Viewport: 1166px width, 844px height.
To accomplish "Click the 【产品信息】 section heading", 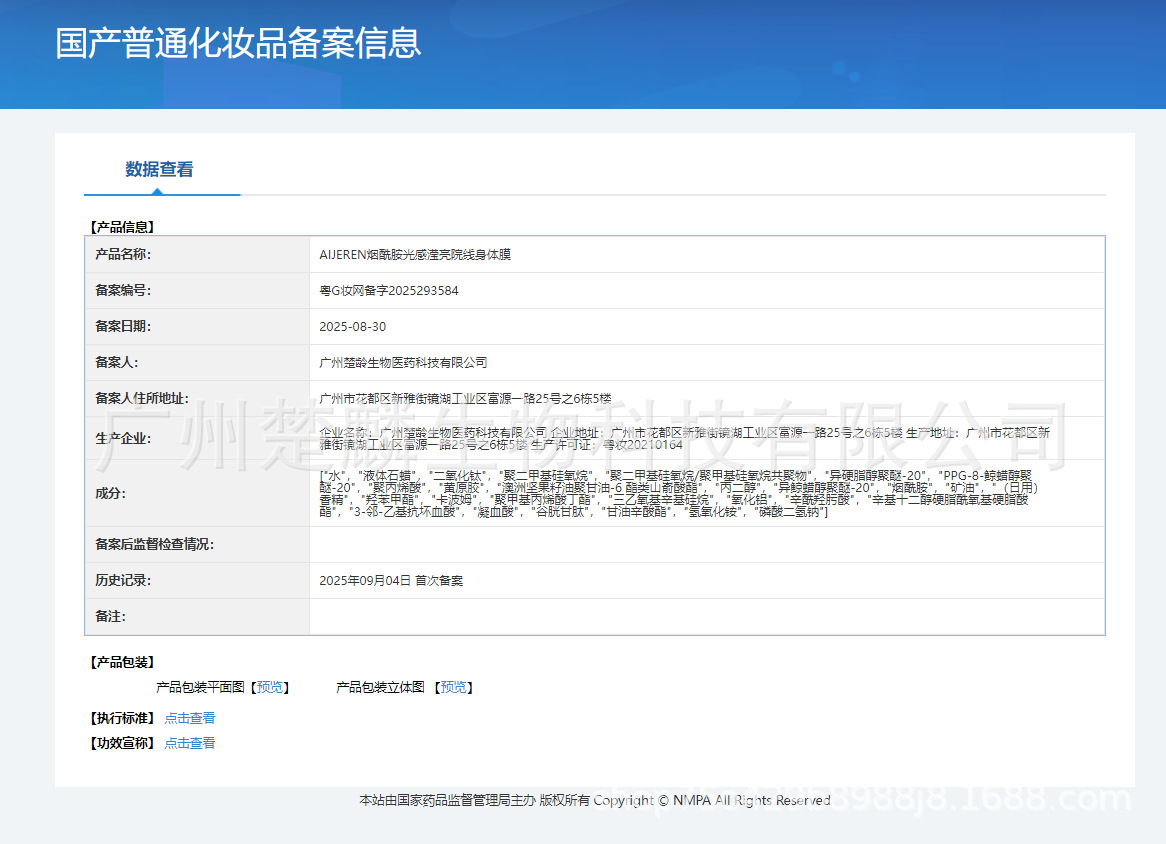I will [x=122, y=227].
